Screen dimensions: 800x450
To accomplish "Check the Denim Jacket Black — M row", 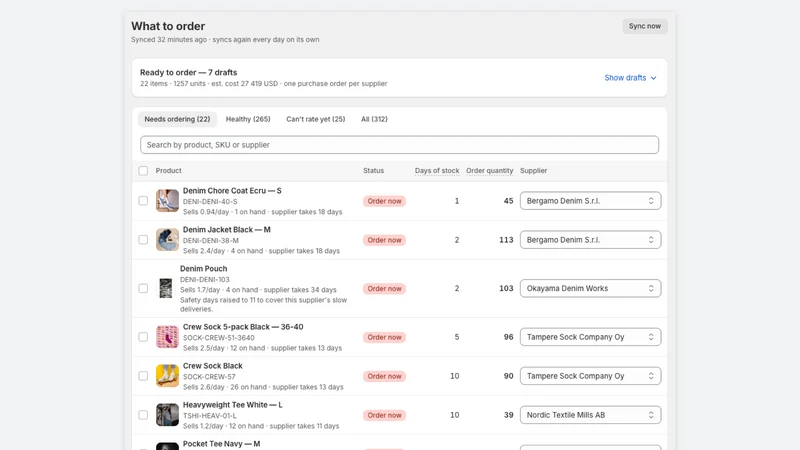I will point(143,240).
